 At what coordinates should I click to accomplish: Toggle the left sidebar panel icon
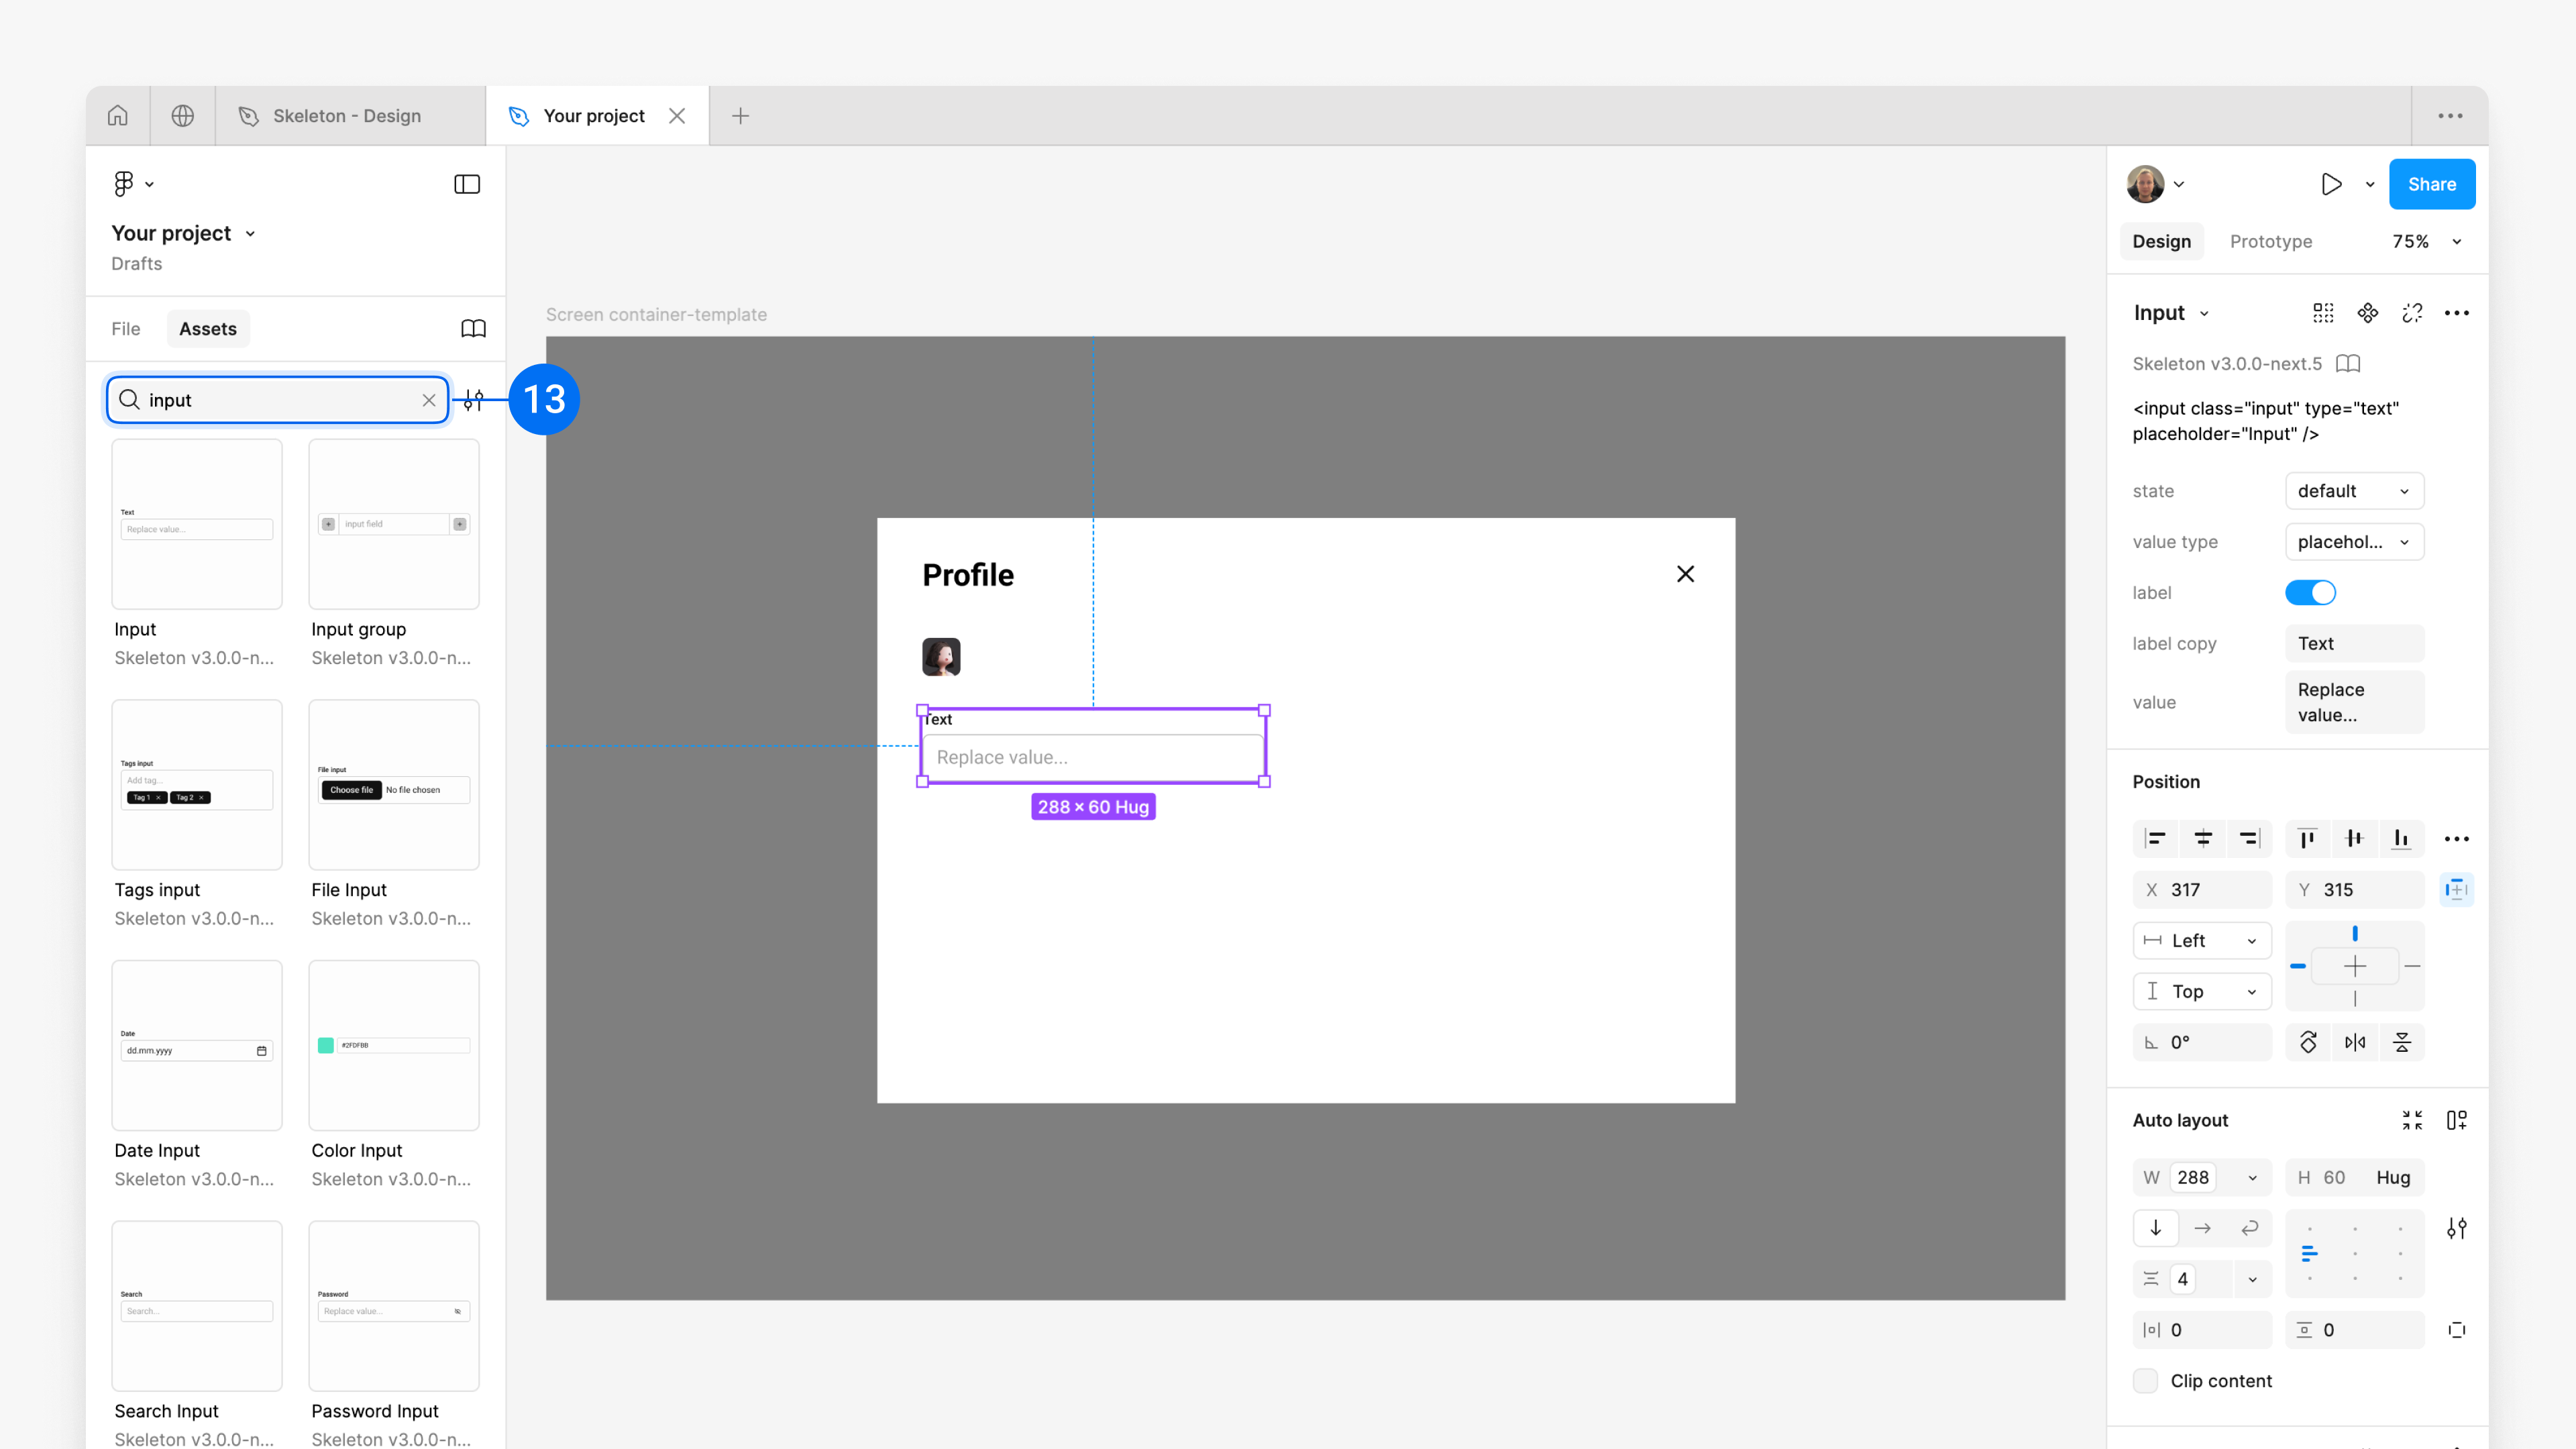[467, 184]
